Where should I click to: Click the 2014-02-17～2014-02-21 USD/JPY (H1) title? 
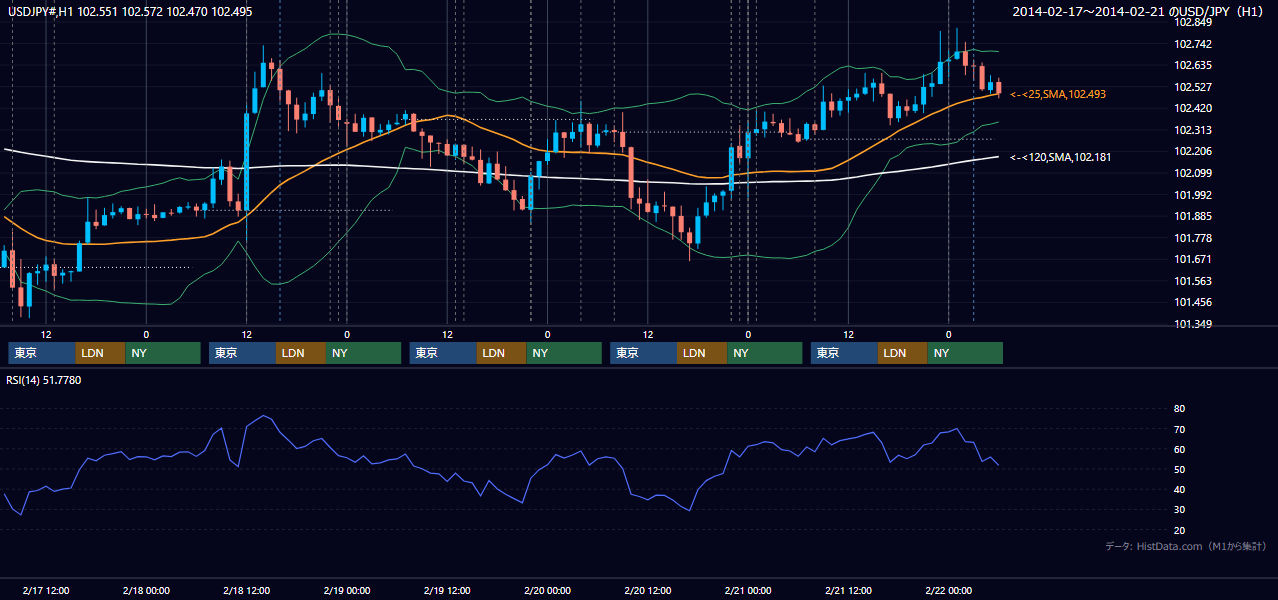pos(1140,11)
